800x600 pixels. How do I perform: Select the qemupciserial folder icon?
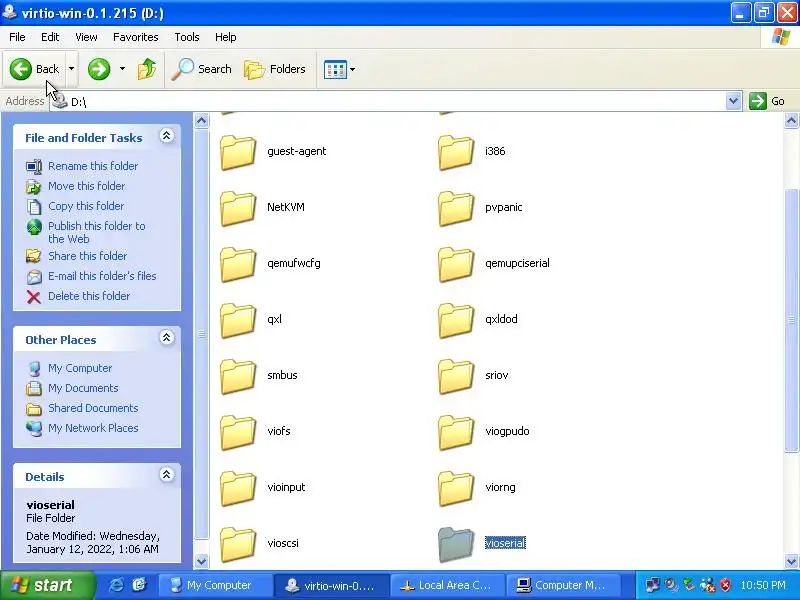click(456, 264)
